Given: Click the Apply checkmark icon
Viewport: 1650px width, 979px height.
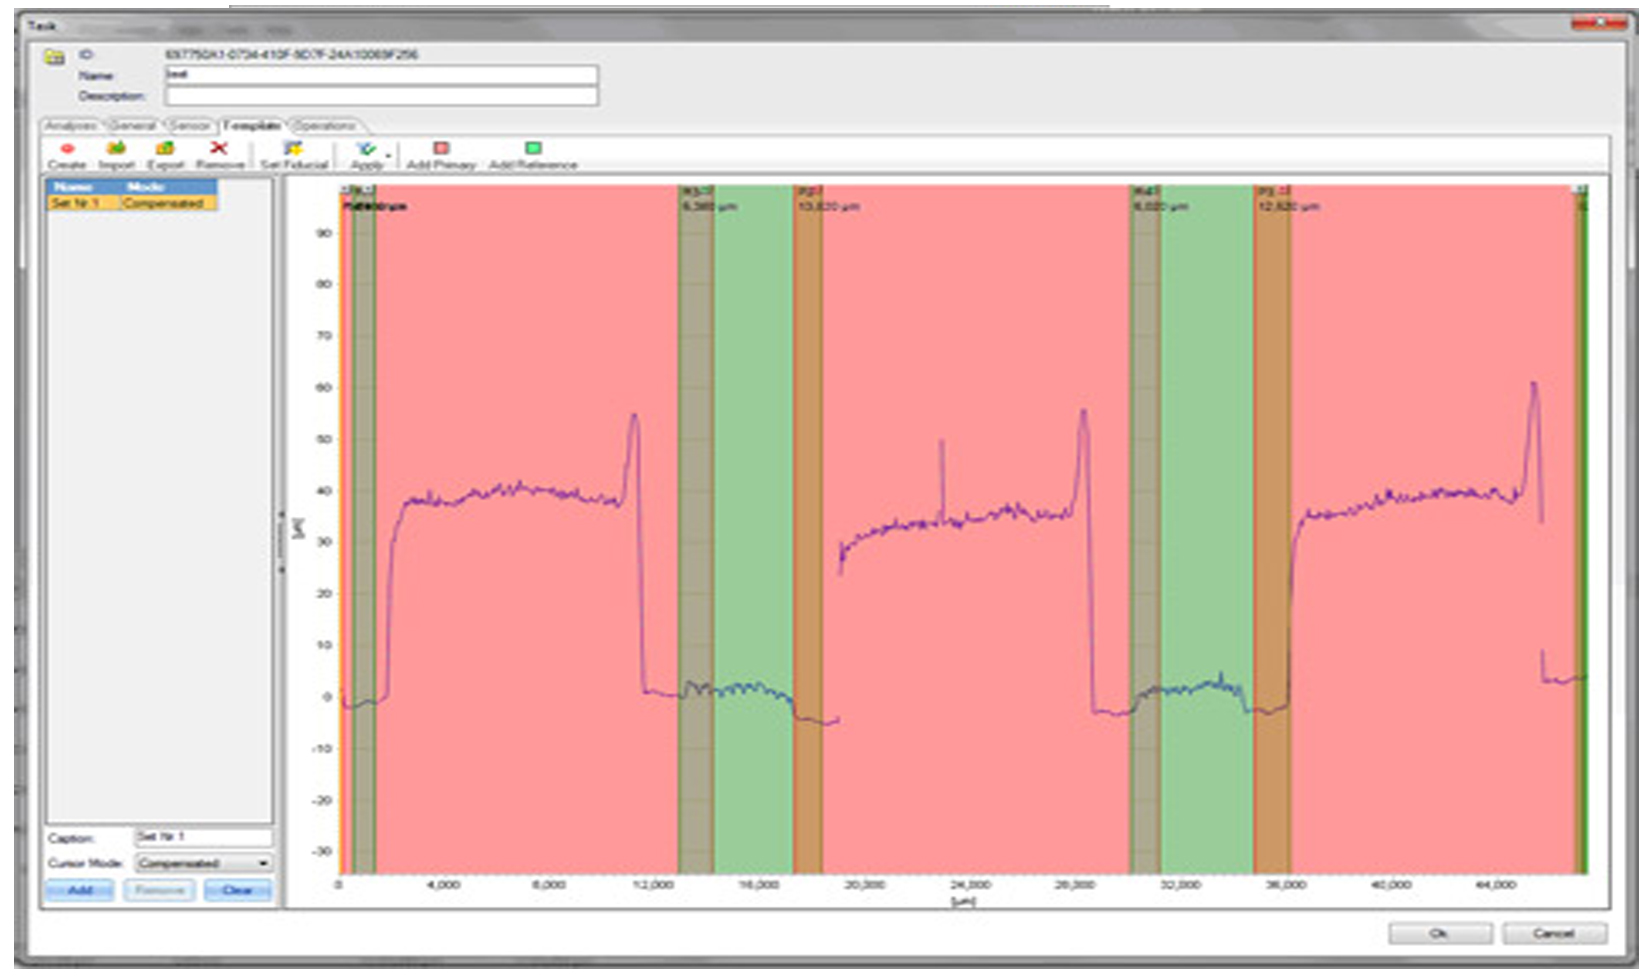Looking at the screenshot, I should [x=366, y=149].
